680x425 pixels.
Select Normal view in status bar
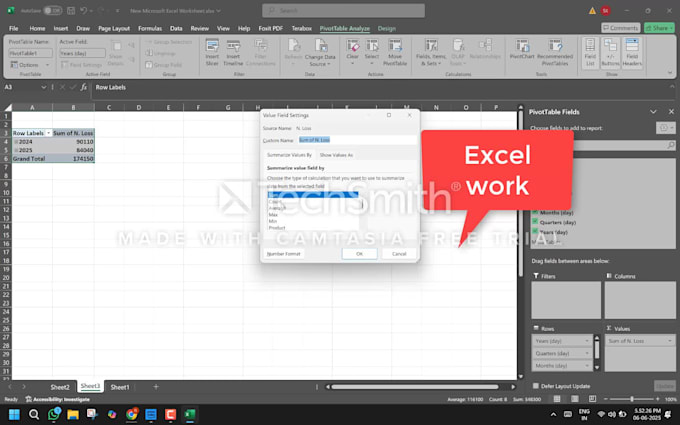[x=557, y=399]
